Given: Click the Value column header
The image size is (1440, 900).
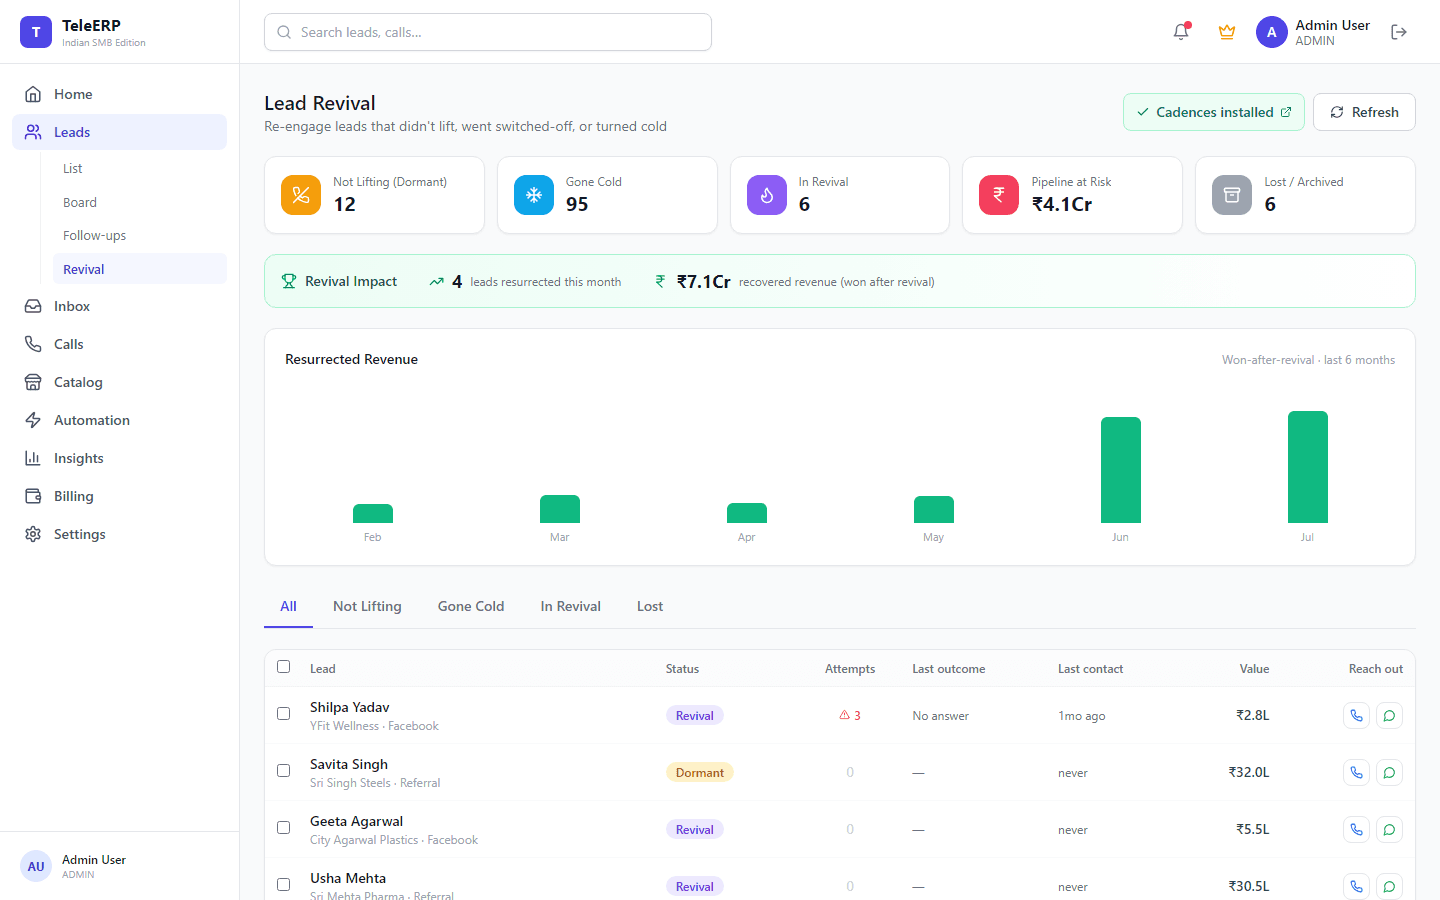Looking at the screenshot, I should point(1254,669).
